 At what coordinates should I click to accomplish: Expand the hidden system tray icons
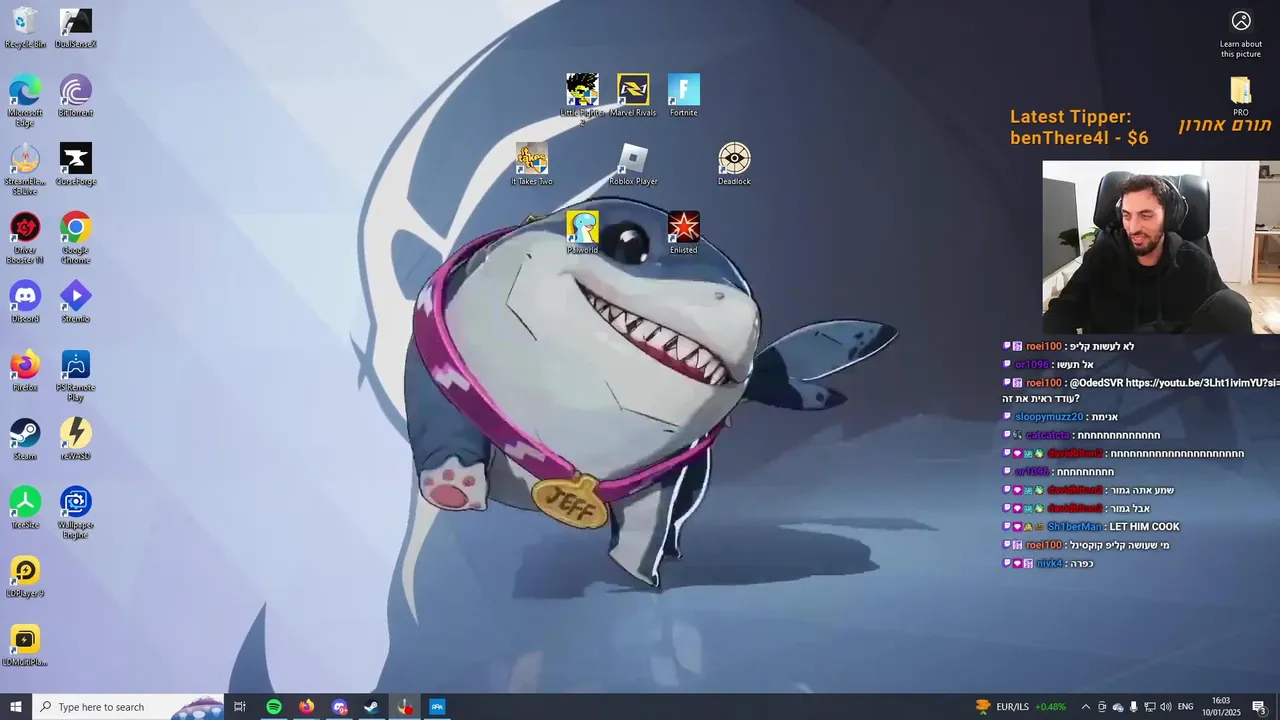pyautogui.click(x=1086, y=707)
